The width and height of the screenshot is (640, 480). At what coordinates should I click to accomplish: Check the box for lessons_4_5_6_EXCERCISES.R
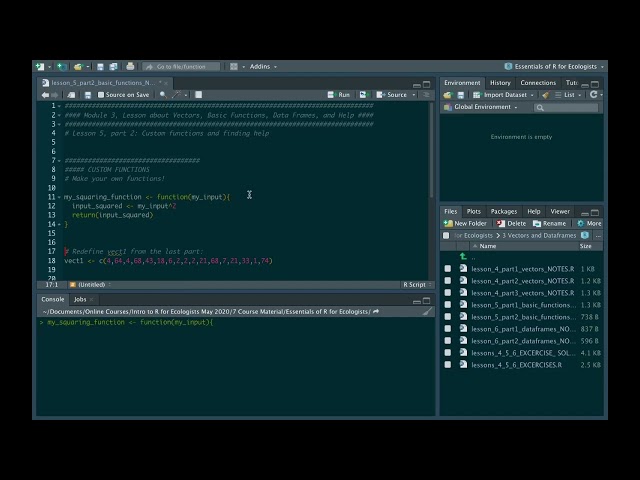[448, 364]
